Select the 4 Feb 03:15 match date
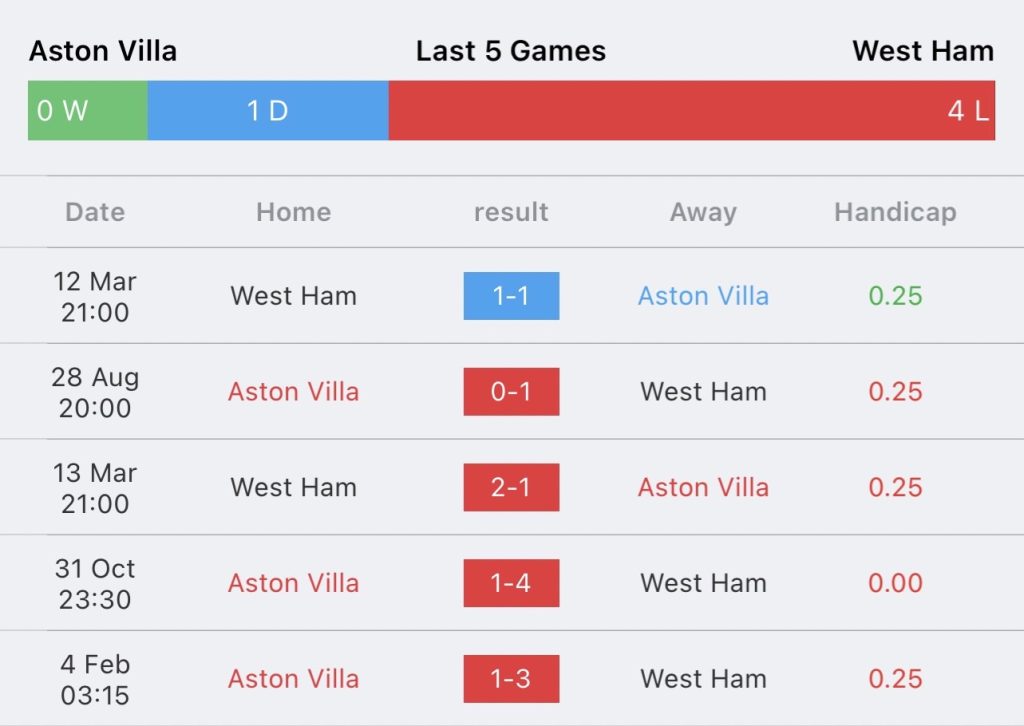This screenshot has width=1024, height=726. [x=95, y=680]
